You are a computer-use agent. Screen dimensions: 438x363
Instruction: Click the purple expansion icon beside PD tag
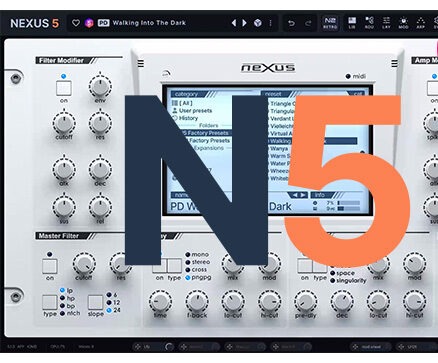tap(89, 23)
